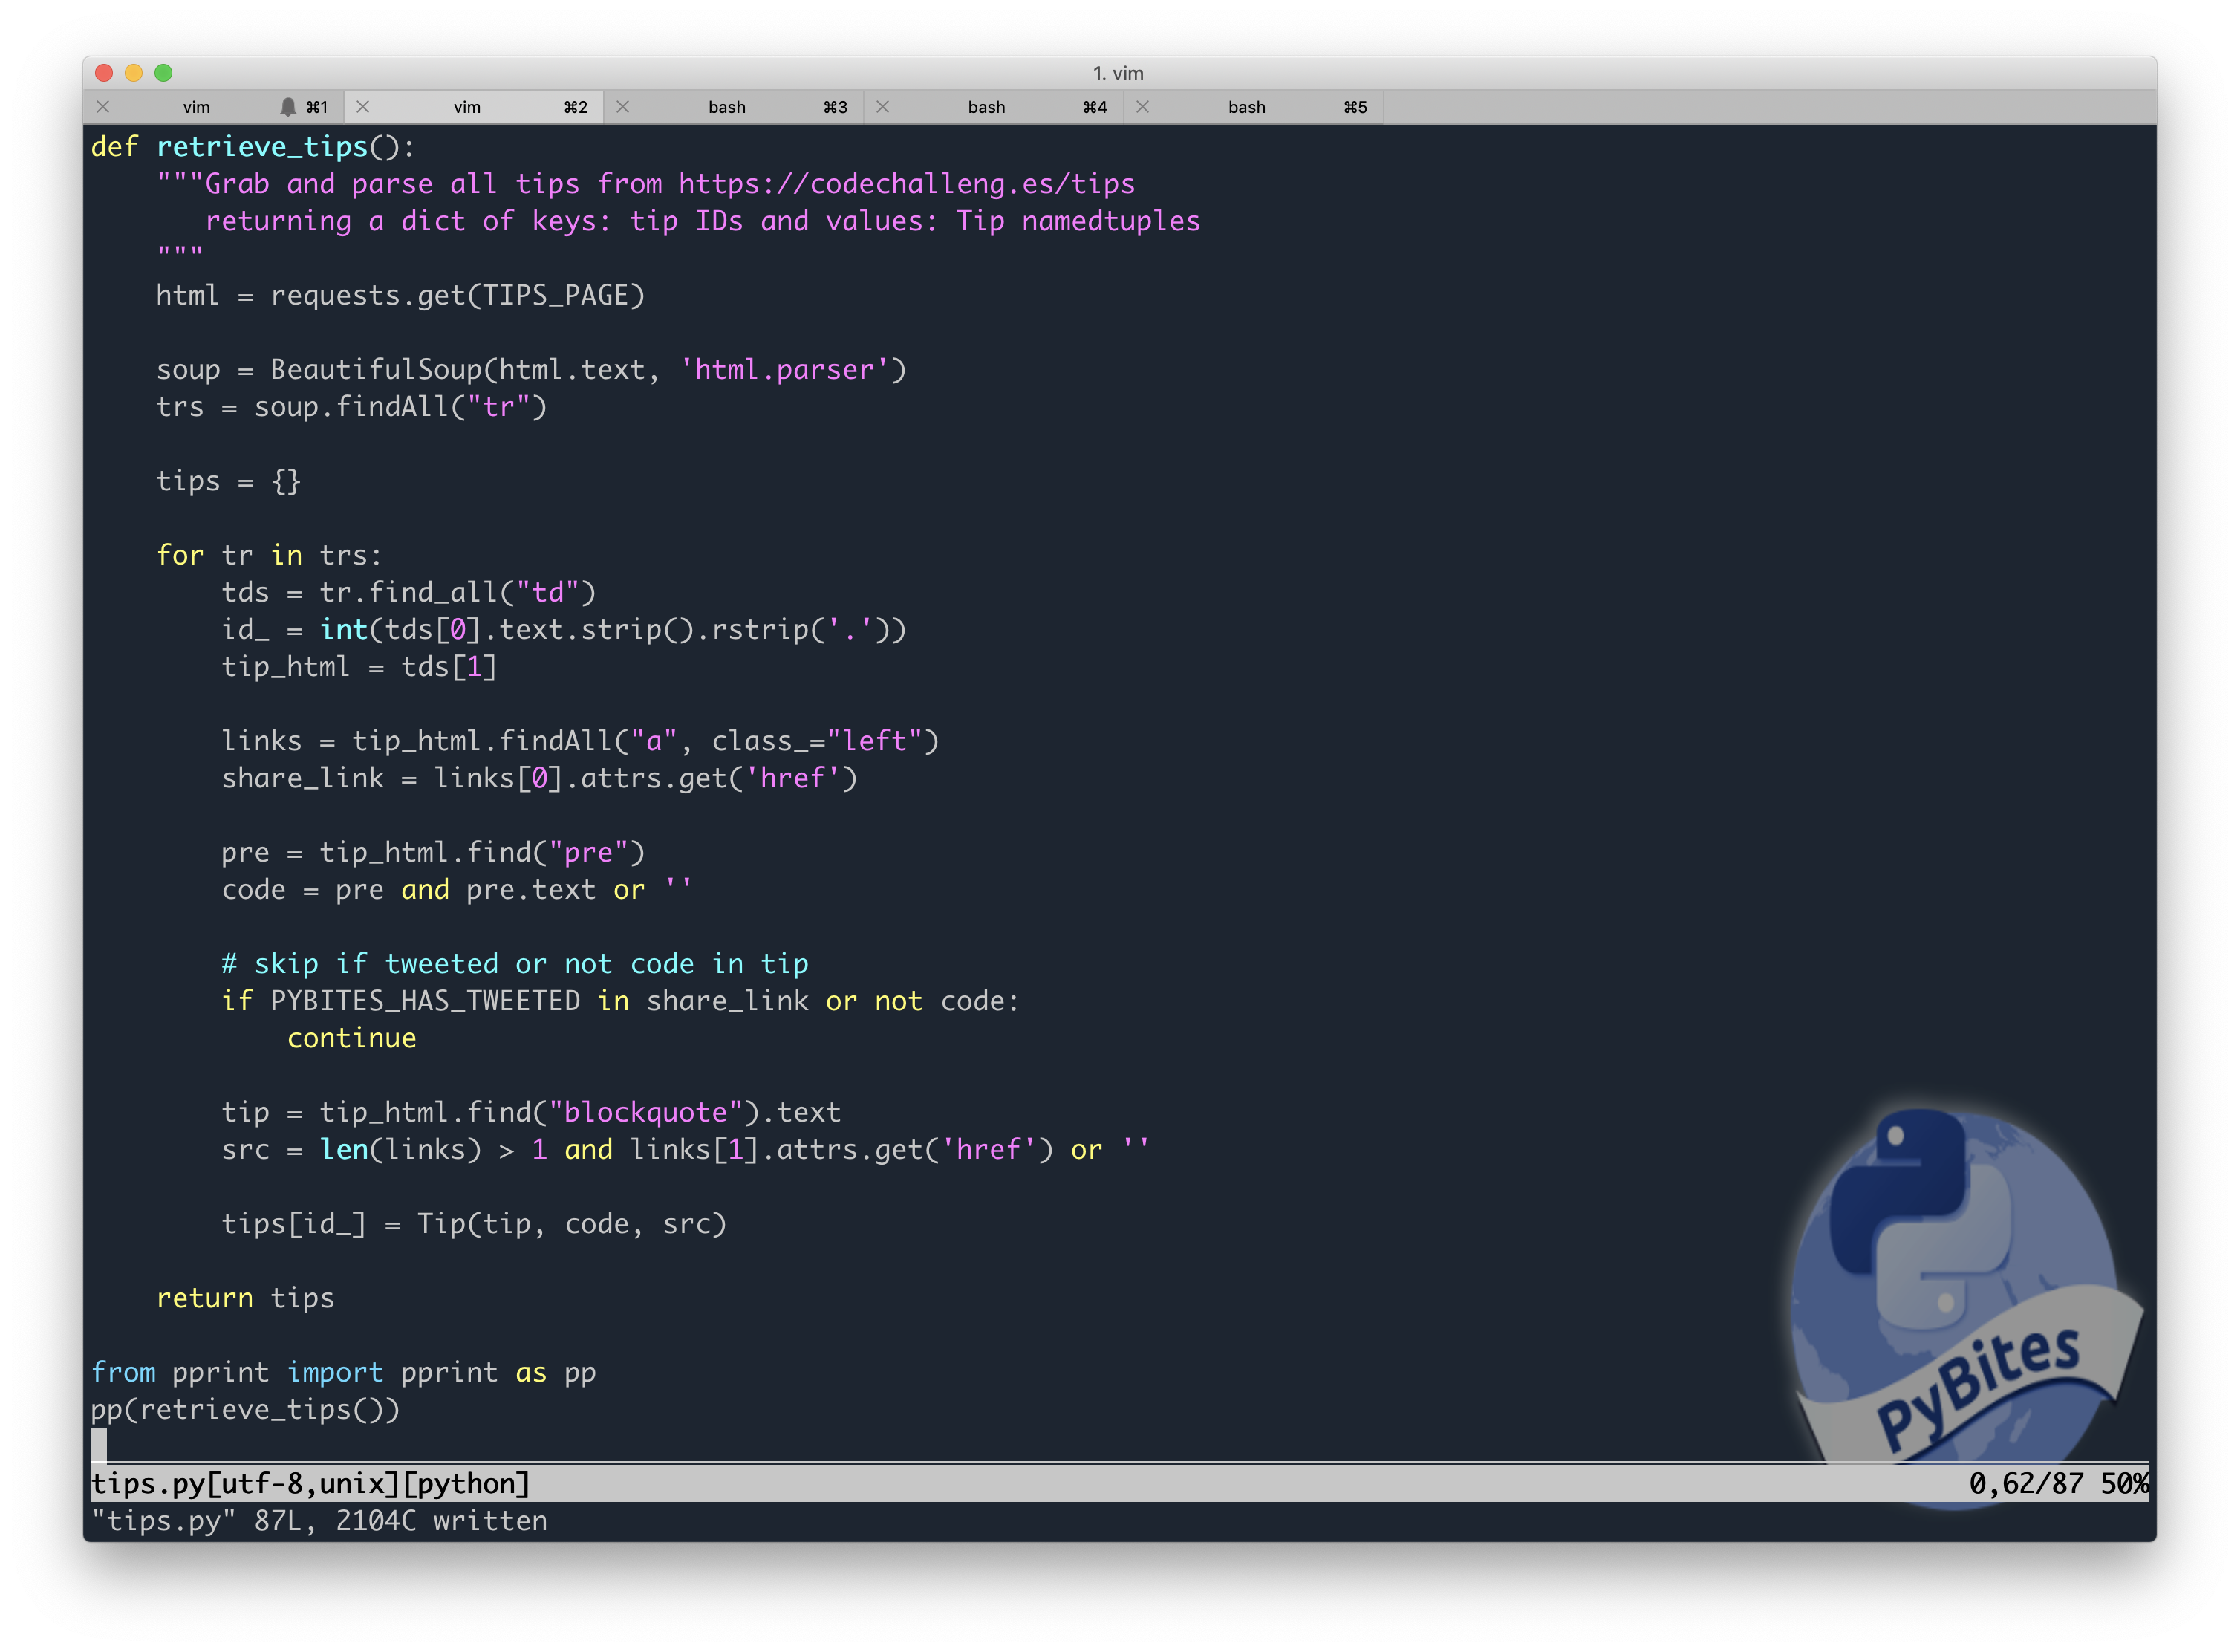2240x1652 pixels.
Task: Close the bash ⌘3 tab
Action: 623,107
